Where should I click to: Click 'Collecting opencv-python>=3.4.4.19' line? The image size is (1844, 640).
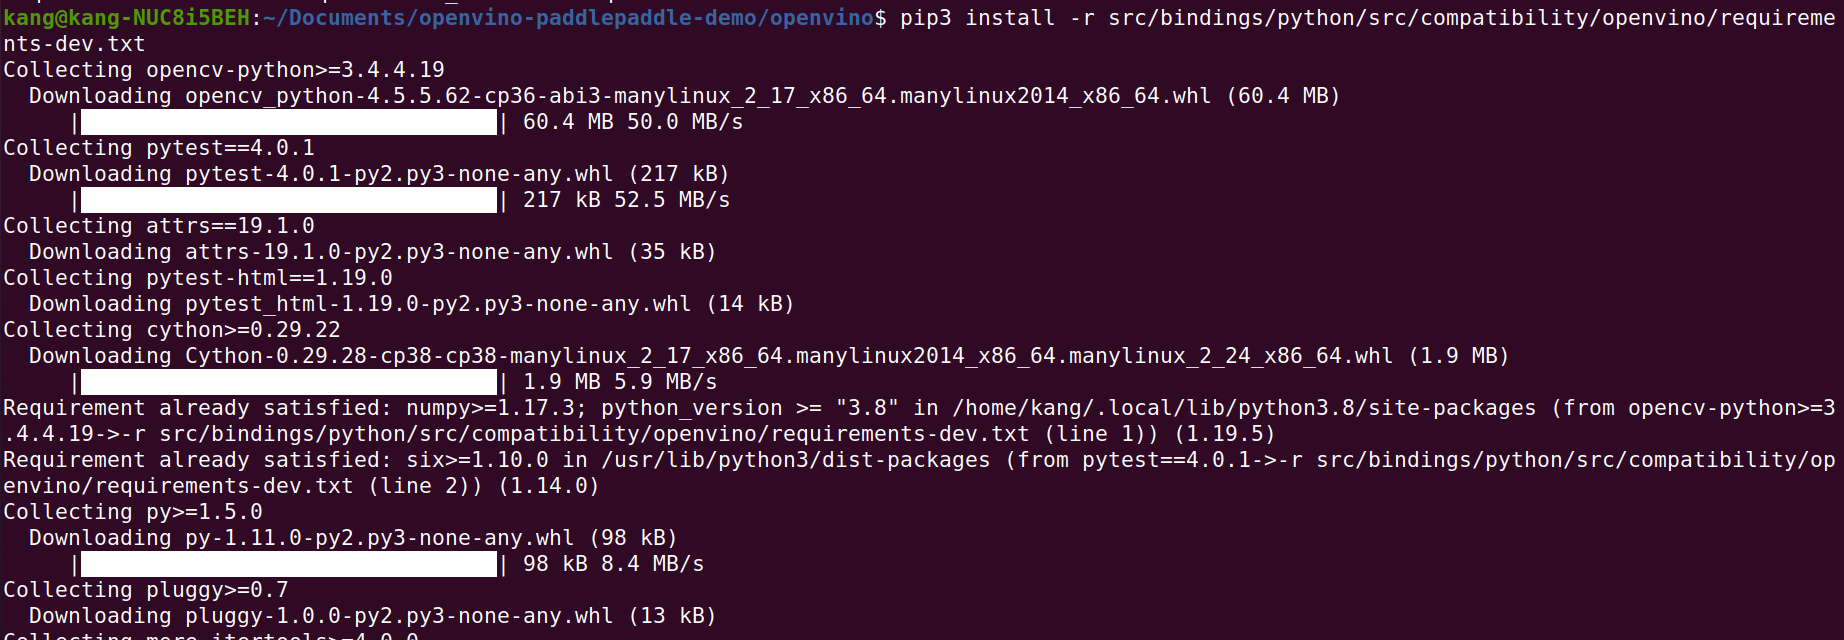coord(224,70)
